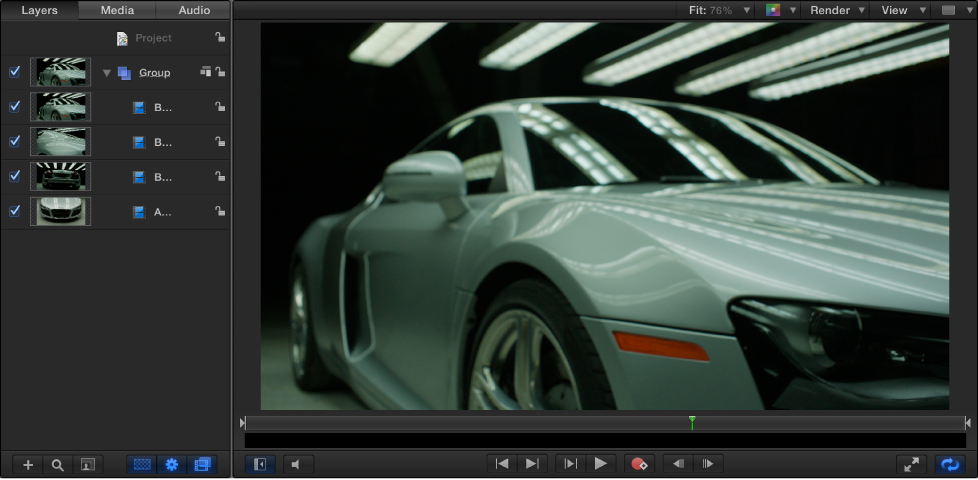Select the rear-view car clip thumbnail
This screenshot has height=480, width=978.
point(61,176)
